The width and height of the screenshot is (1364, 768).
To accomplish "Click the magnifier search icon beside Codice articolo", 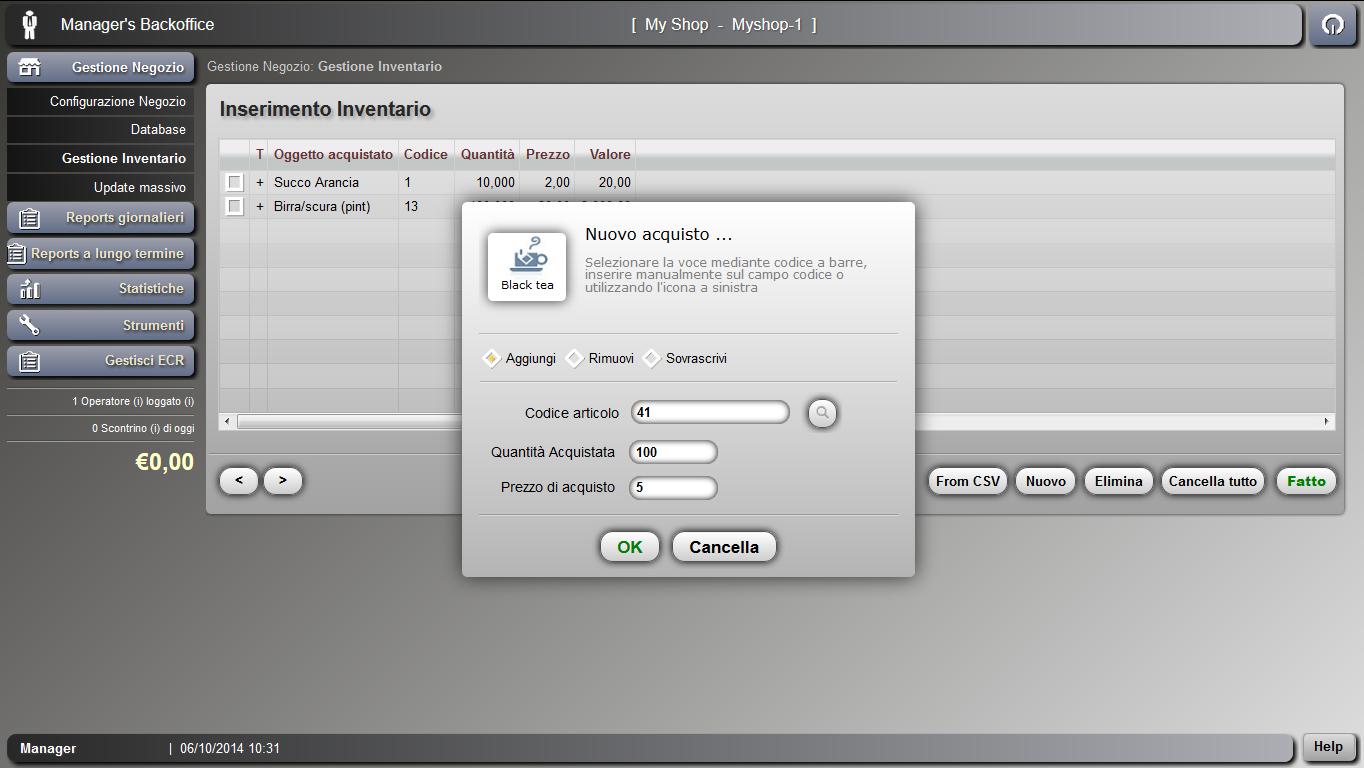I will coord(822,412).
